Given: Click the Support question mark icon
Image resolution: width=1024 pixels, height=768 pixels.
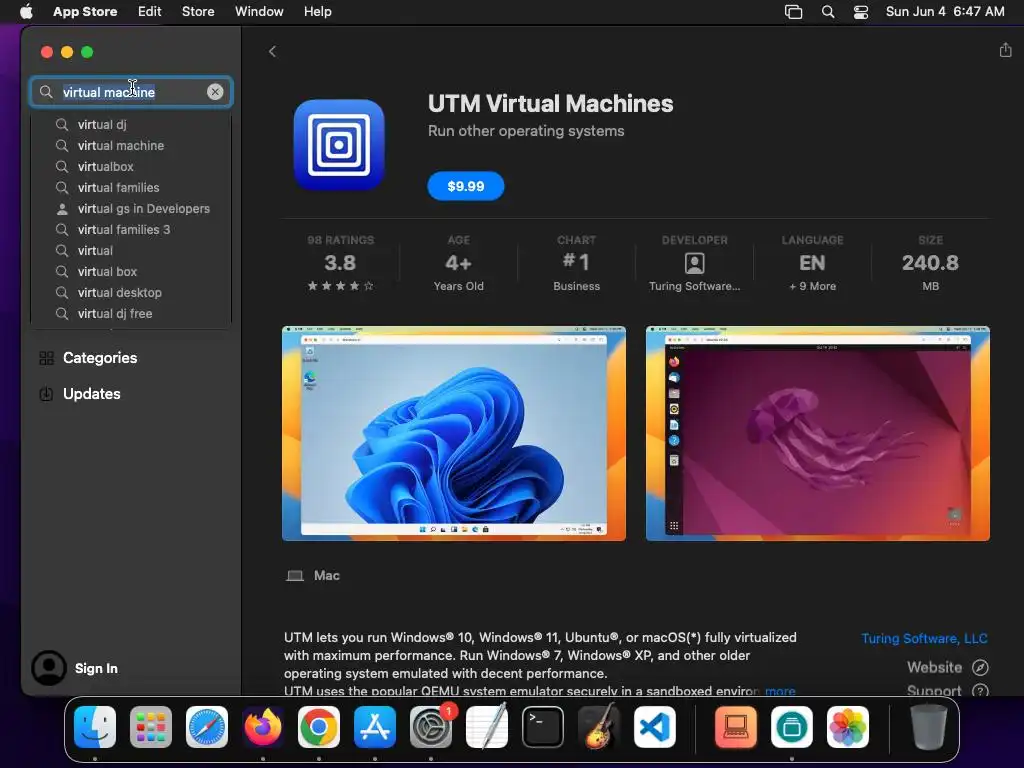Looking at the screenshot, I should 980,690.
